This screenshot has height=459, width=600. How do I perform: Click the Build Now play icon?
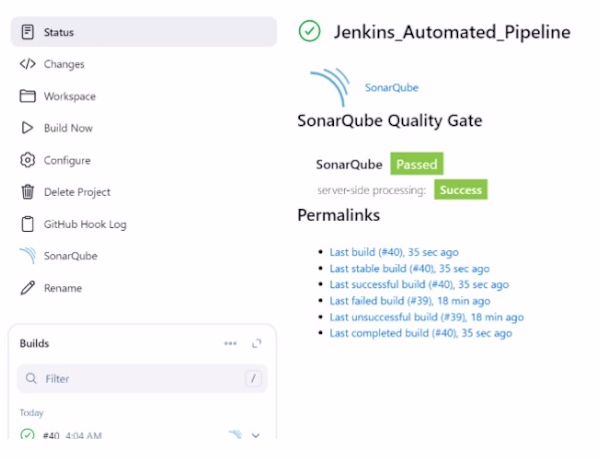pyautogui.click(x=28, y=128)
